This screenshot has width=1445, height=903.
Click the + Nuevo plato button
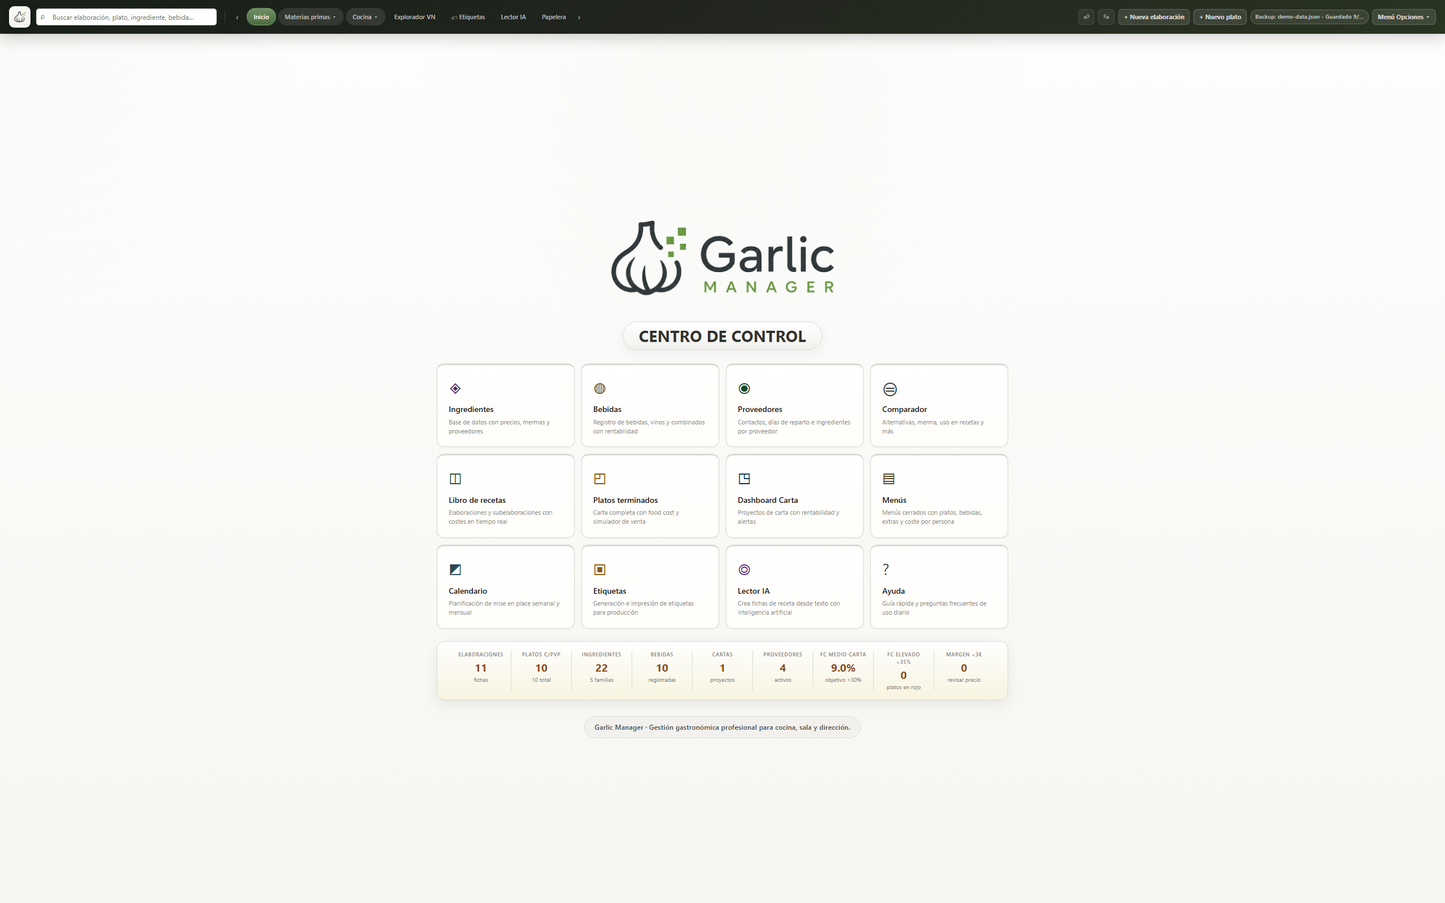1220,17
